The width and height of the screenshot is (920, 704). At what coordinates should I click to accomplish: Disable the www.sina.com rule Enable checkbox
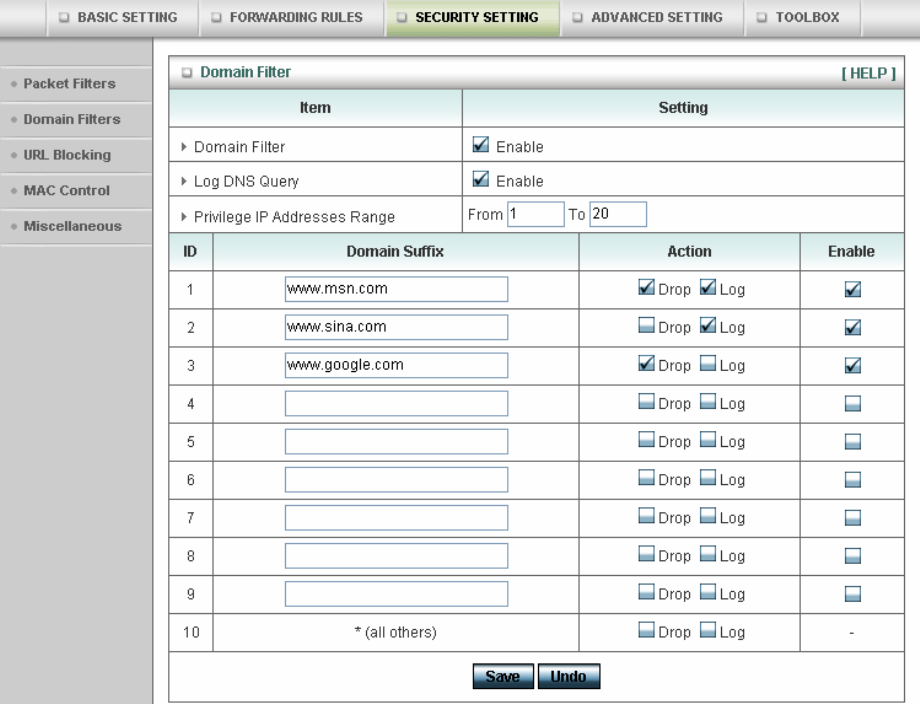pyautogui.click(x=853, y=327)
